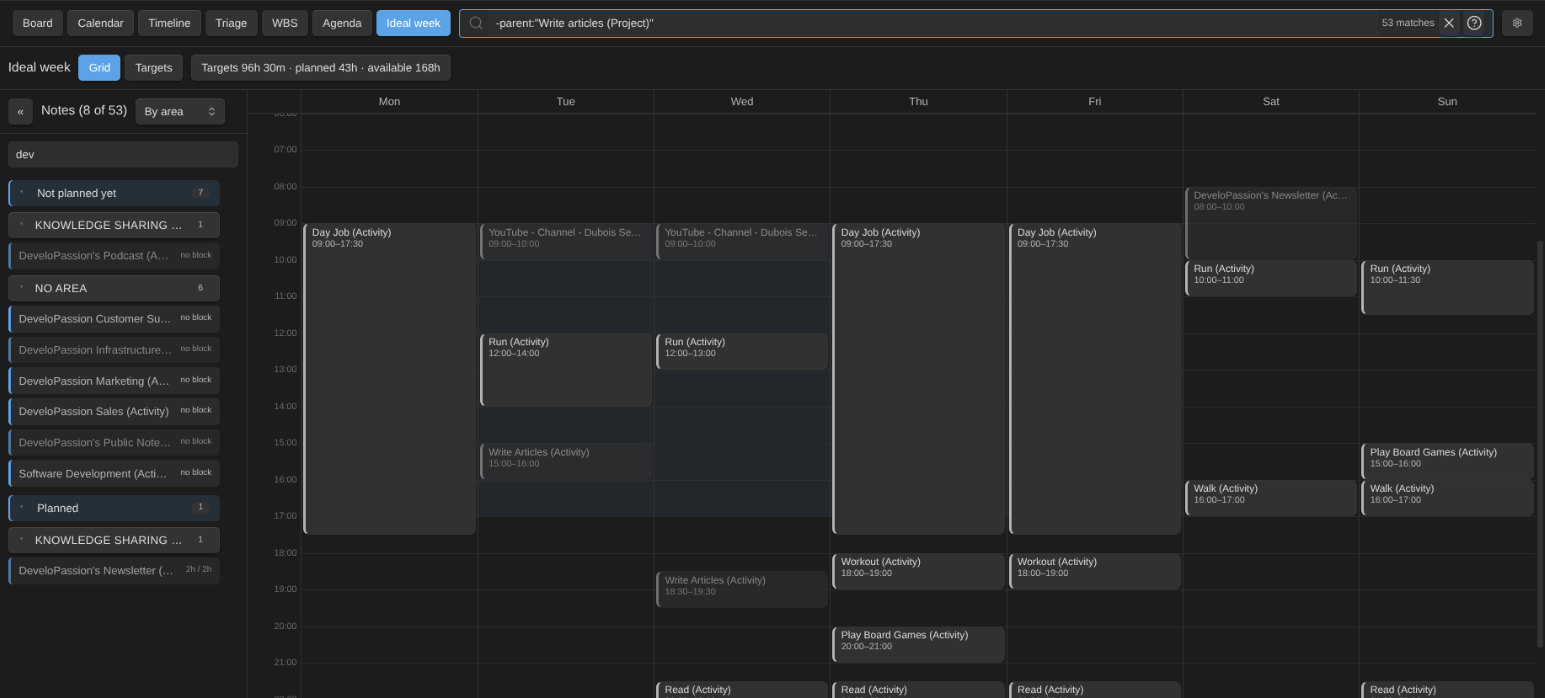
Task: Clear the search query with X icon
Action: [x=1448, y=23]
